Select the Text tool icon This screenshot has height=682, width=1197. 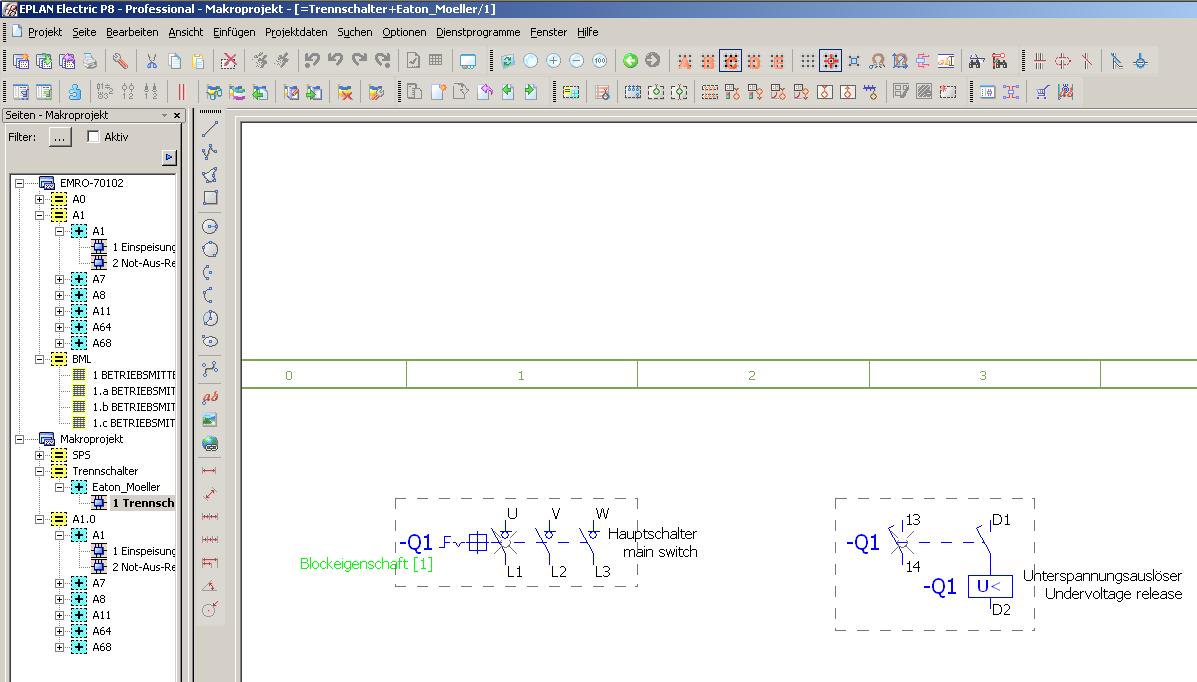[x=210, y=397]
